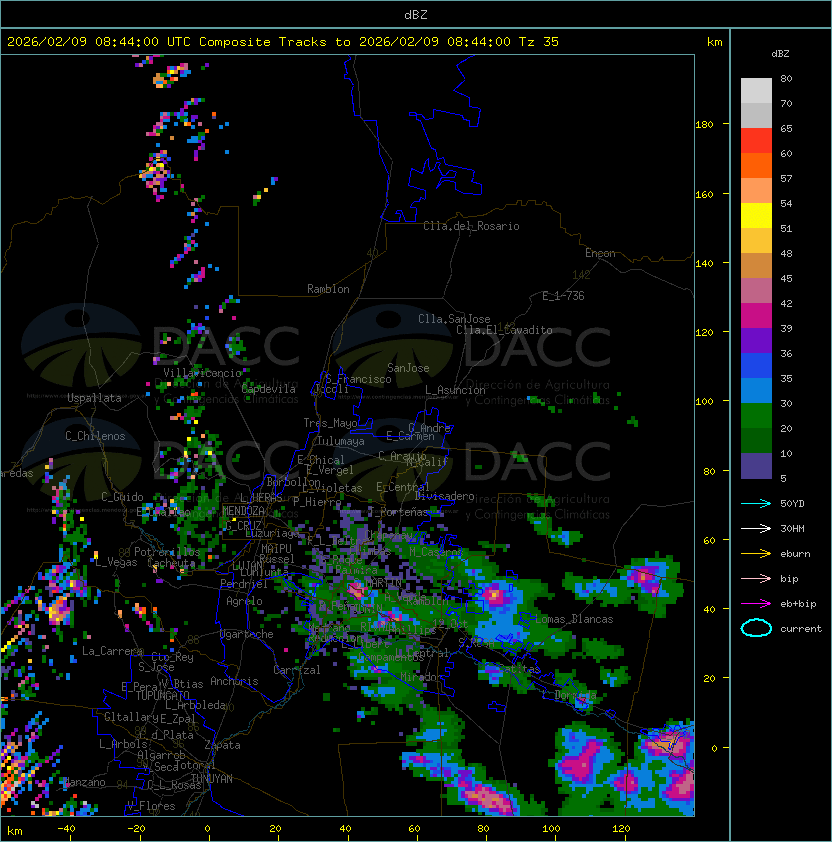
Task: Click the Villavicencio place label
Action: [202, 373]
